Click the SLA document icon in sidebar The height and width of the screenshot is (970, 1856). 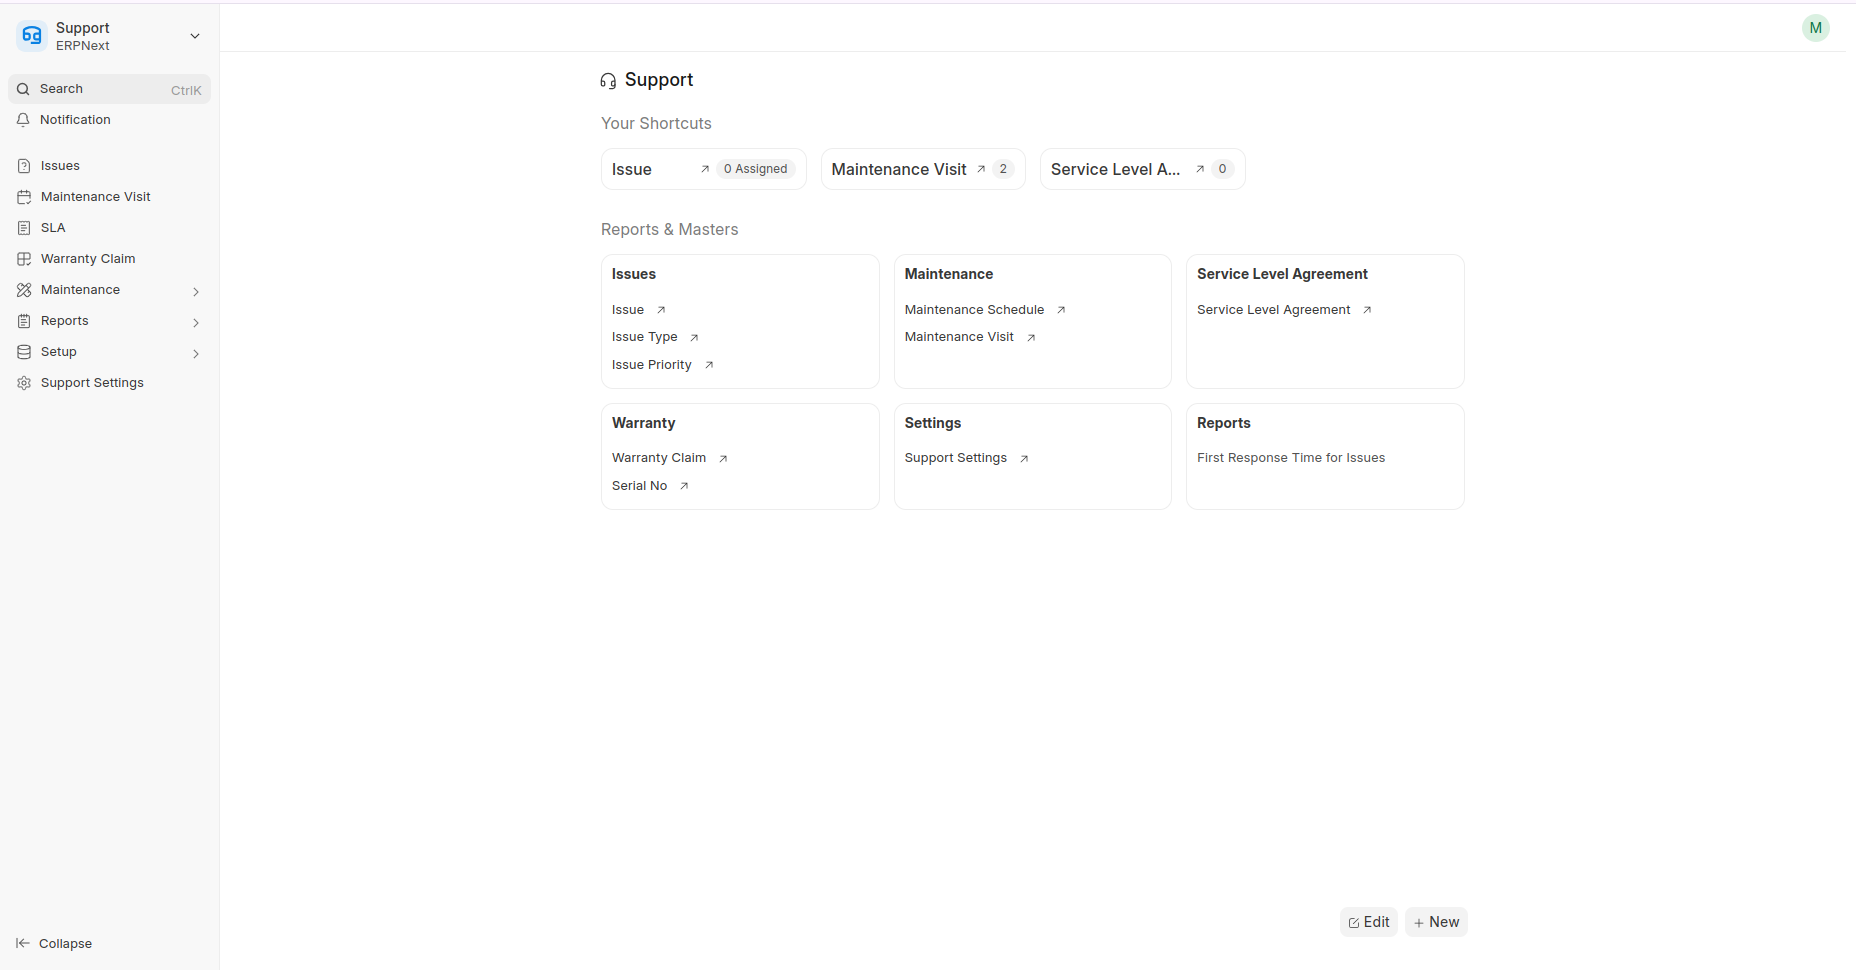[24, 228]
